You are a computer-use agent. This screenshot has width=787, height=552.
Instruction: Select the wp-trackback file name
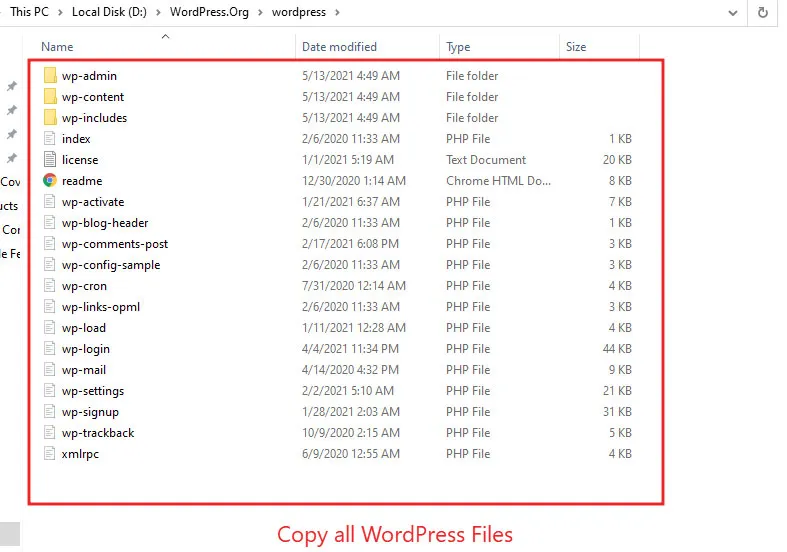(98, 433)
